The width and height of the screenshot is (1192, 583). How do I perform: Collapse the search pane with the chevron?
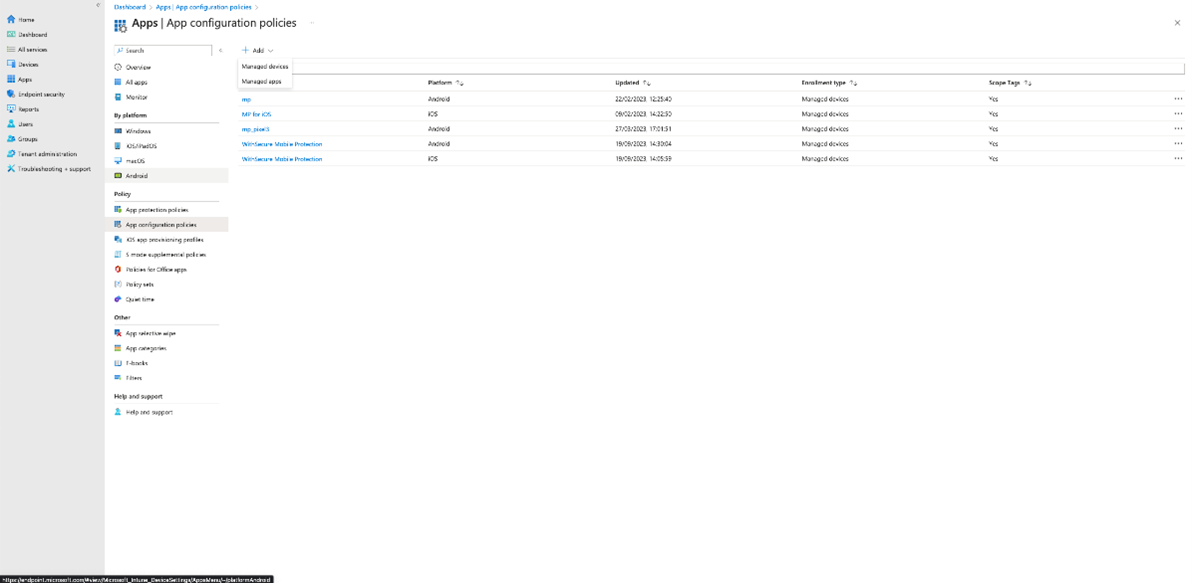point(220,49)
